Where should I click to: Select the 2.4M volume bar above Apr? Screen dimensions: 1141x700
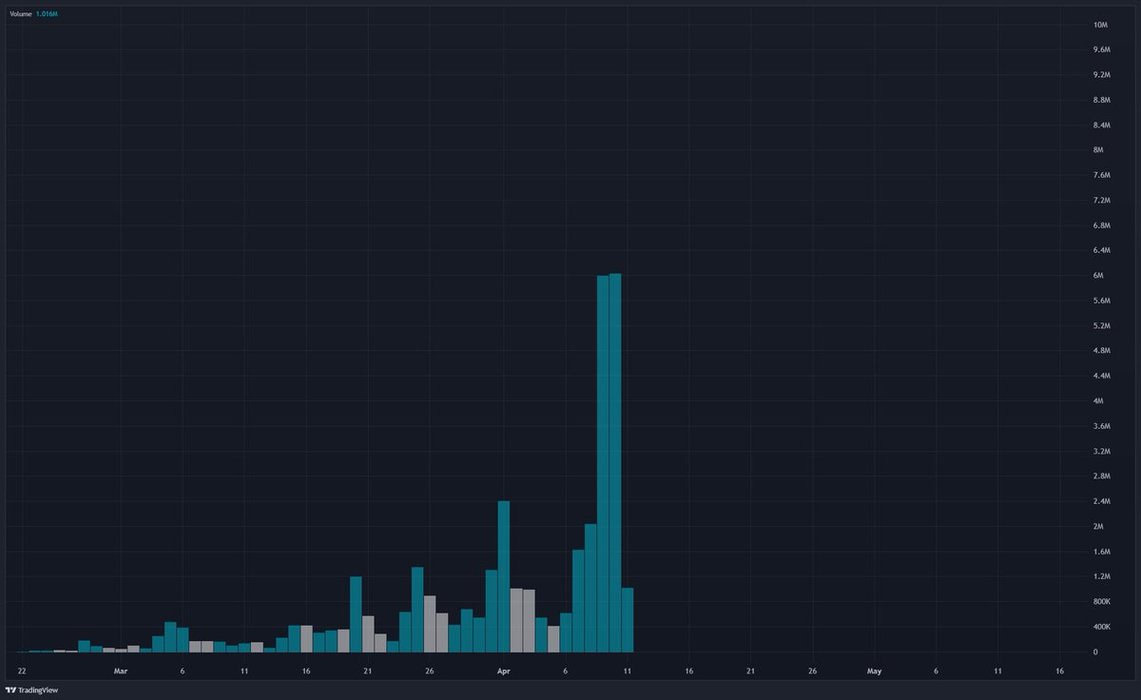coord(504,576)
